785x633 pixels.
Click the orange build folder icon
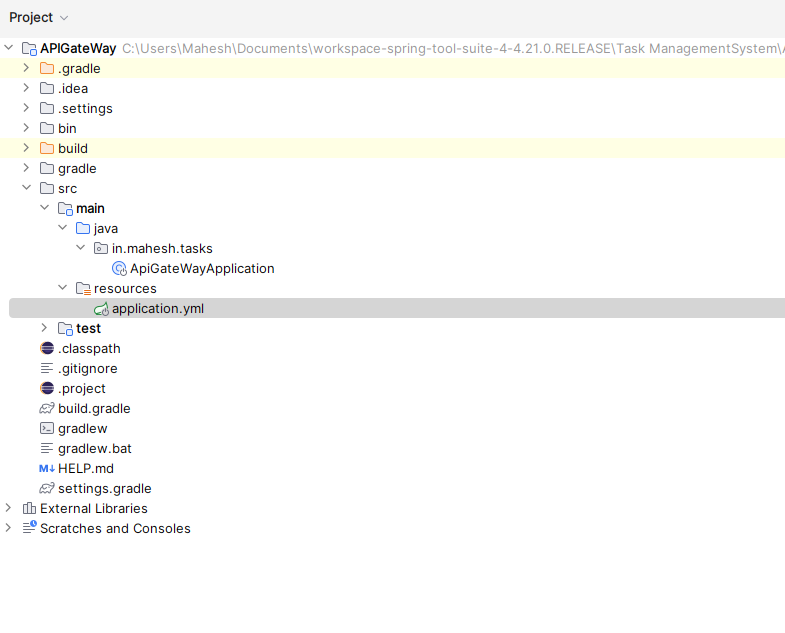[x=47, y=148]
